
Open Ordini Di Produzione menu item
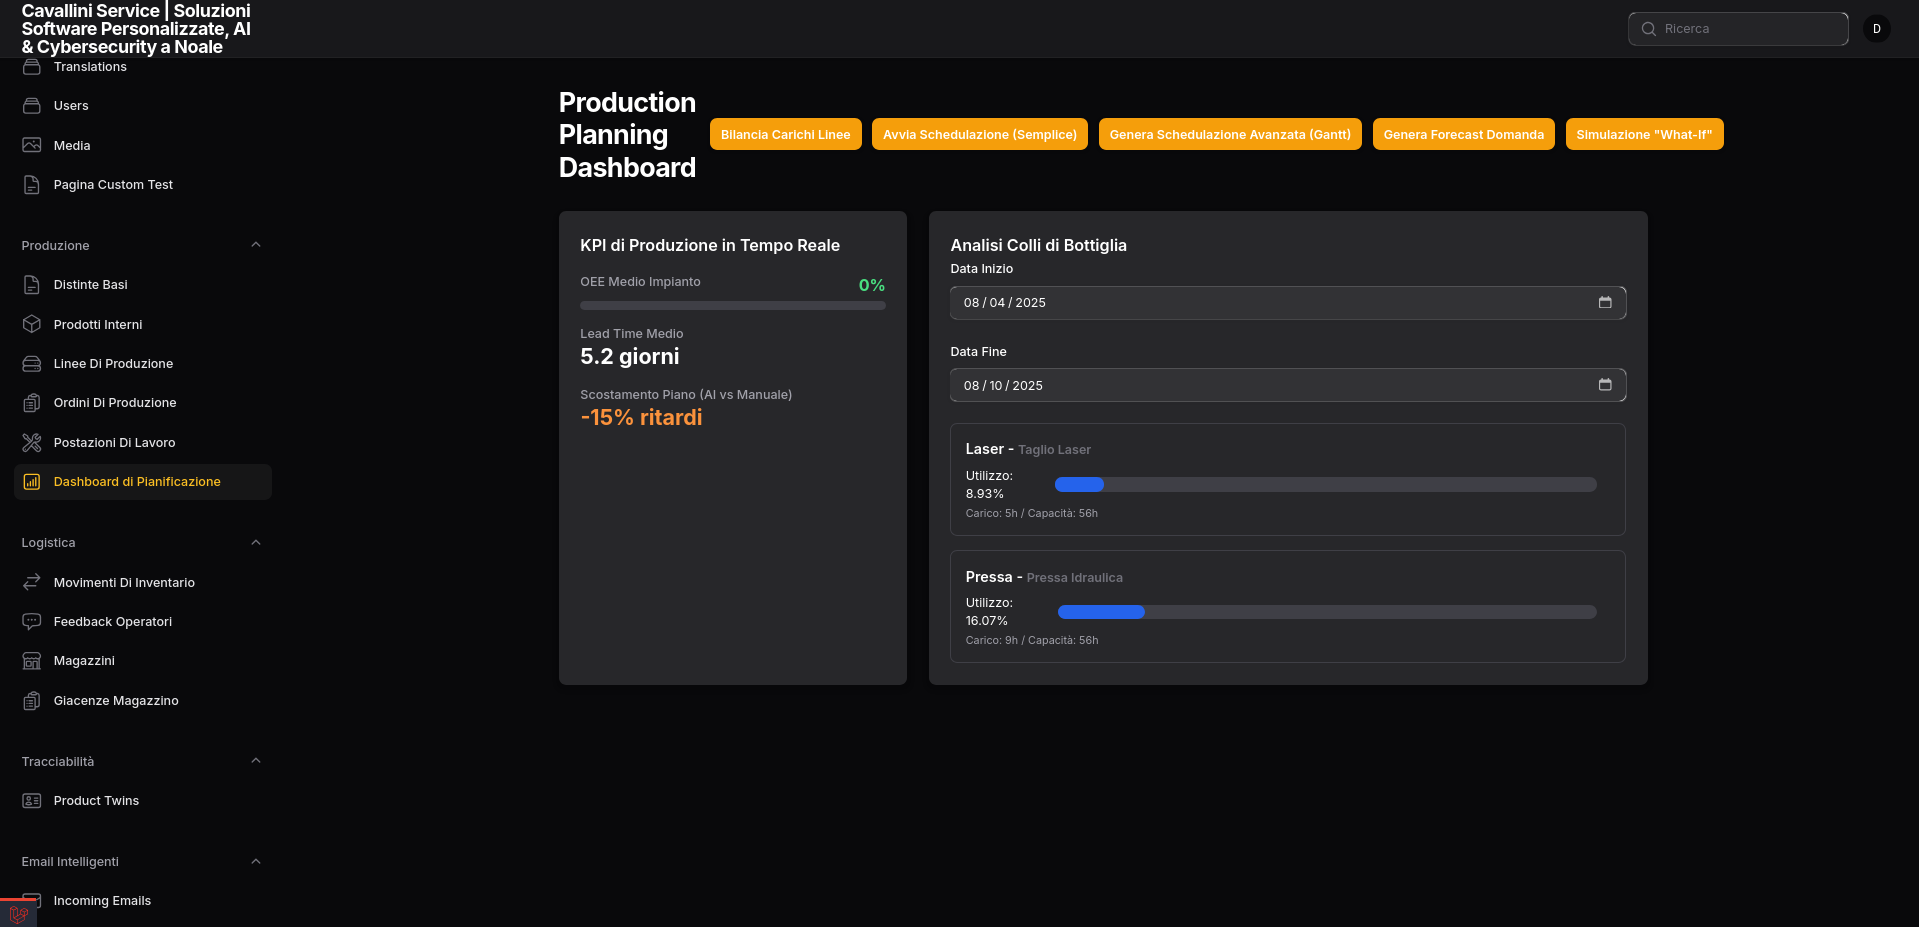pyautogui.click(x=115, y=403)
